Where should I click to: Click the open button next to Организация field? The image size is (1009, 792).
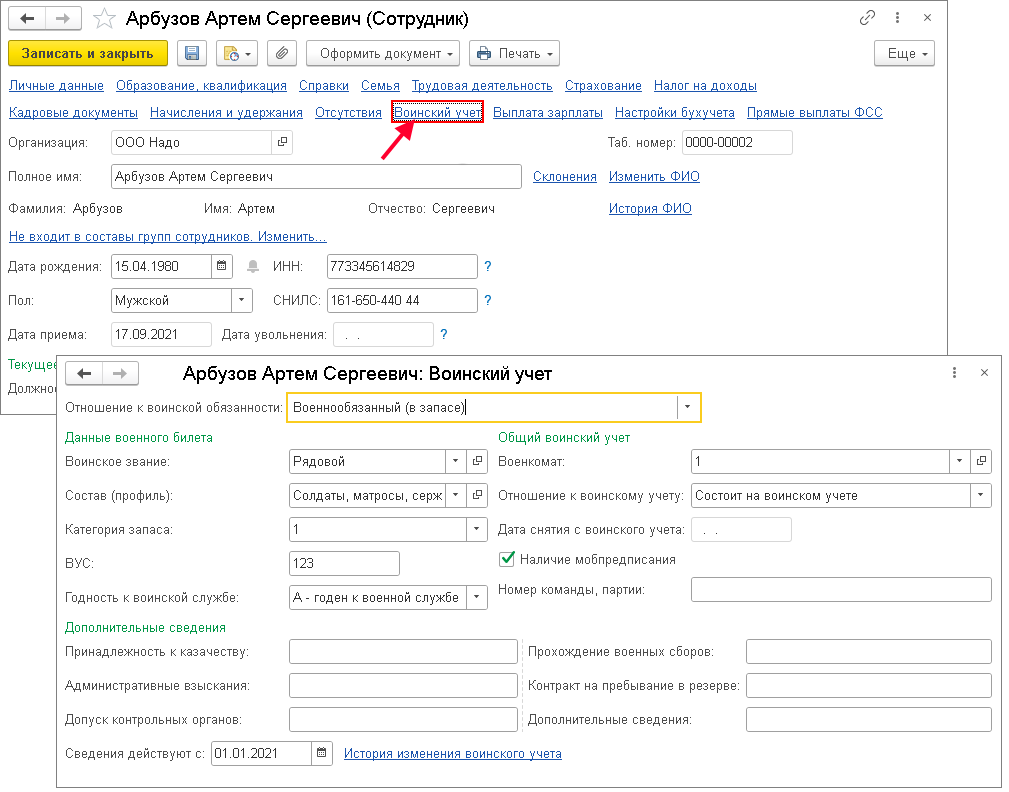[282, 143]
